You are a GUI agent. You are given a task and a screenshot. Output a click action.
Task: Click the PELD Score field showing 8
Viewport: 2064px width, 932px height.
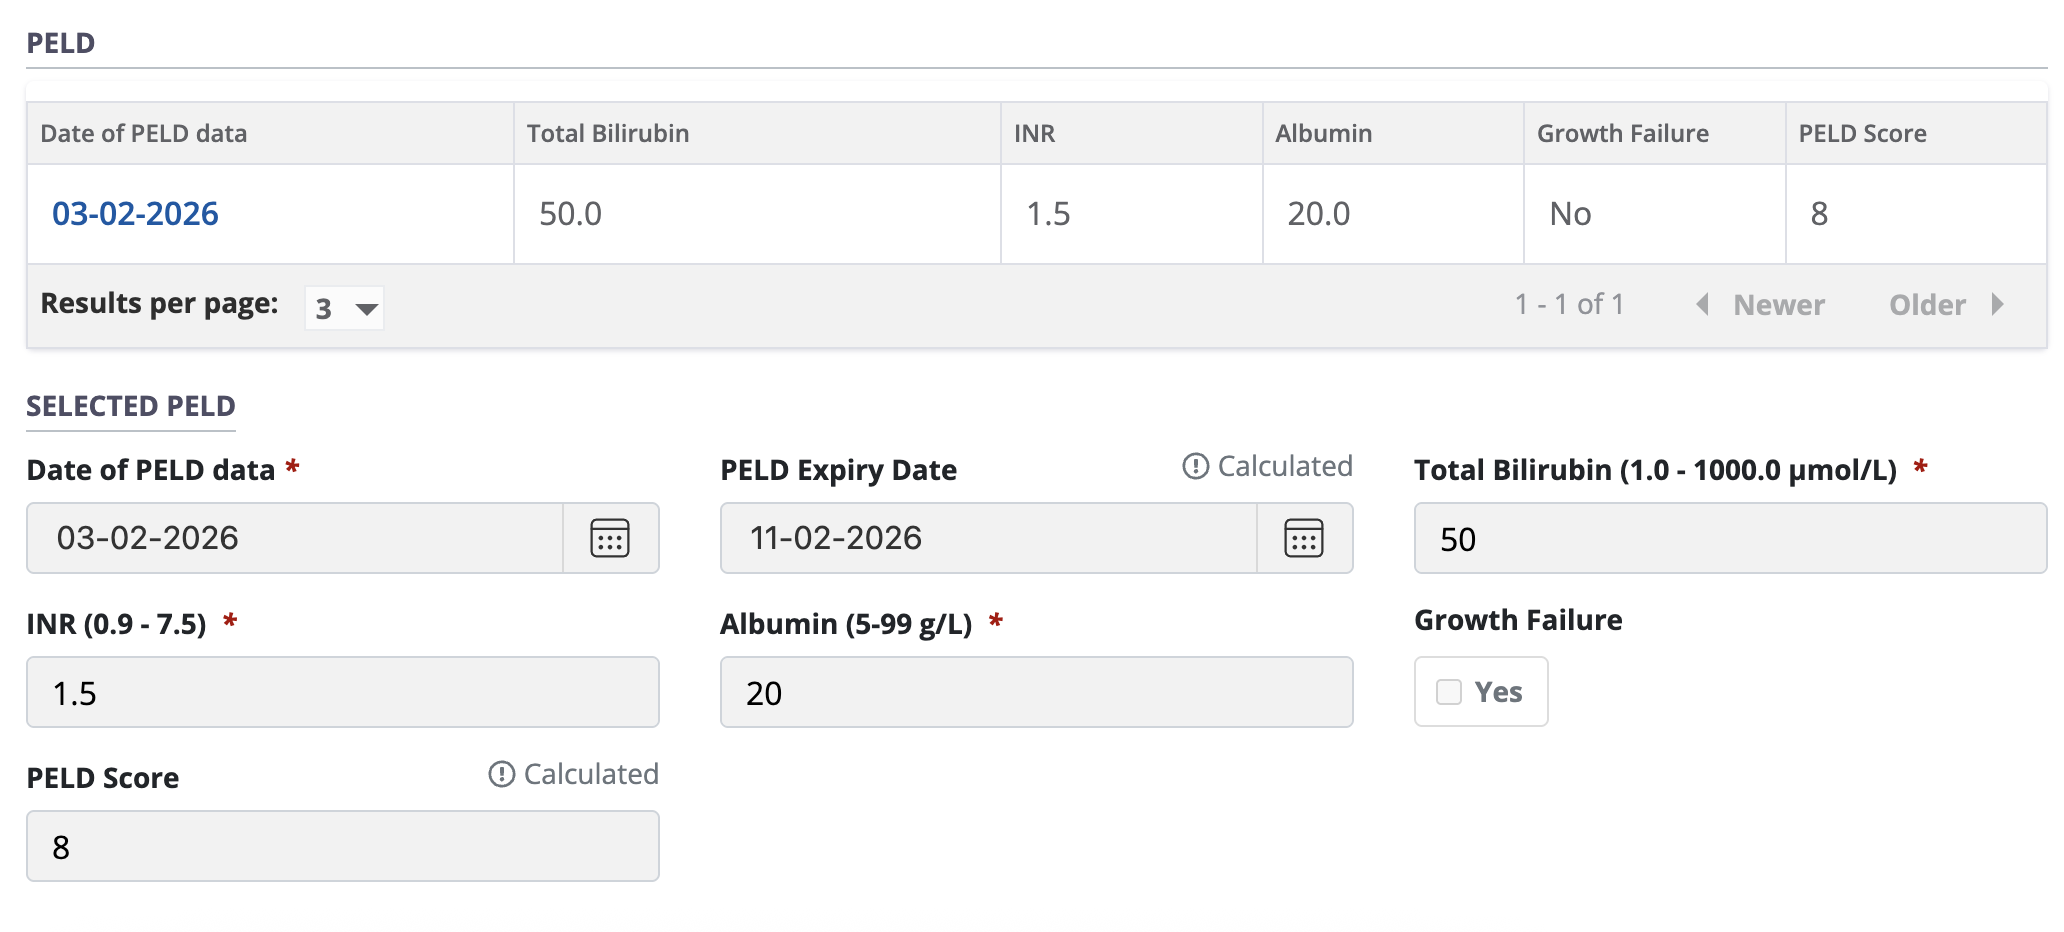pos(342,845)
